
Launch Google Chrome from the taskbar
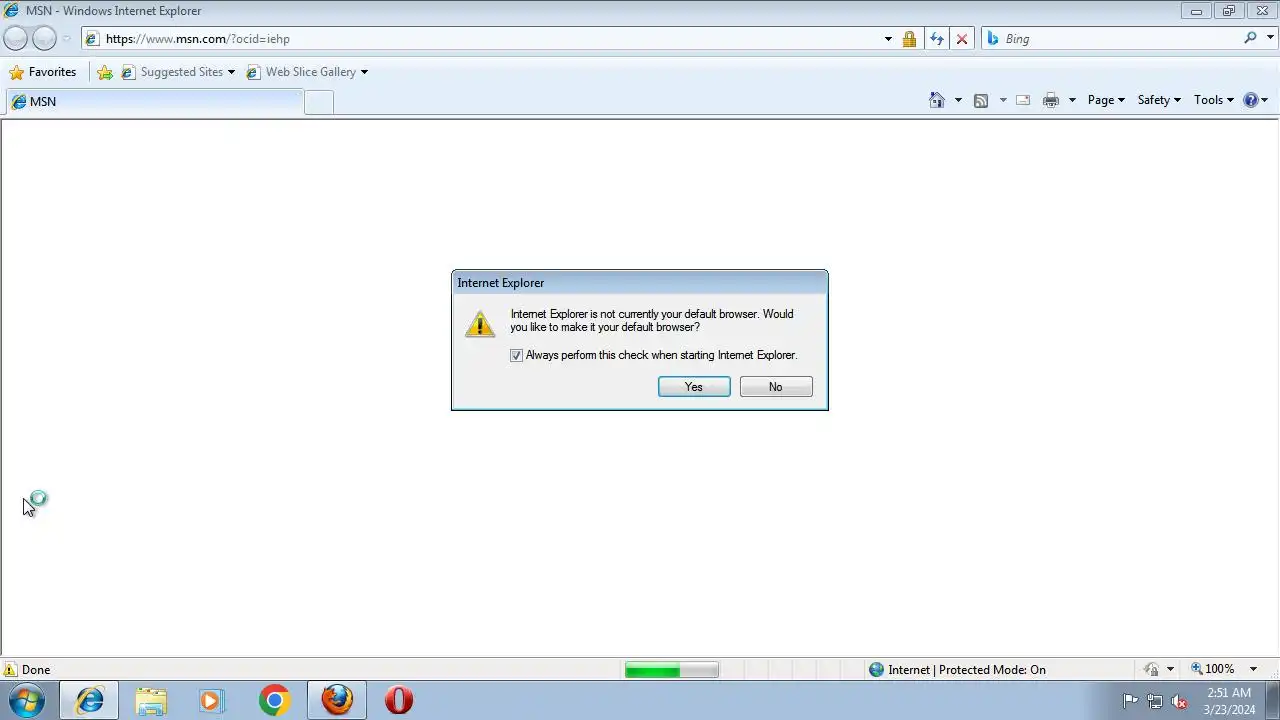pos(274,700)
